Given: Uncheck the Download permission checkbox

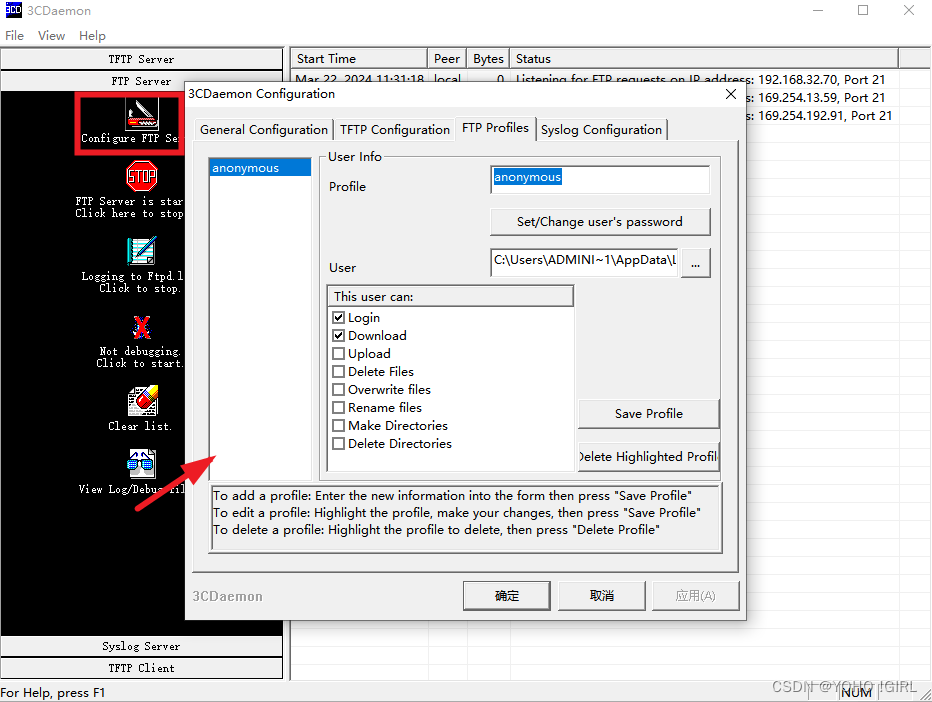Looking at the screenshot, I should (x=339, y=335).
